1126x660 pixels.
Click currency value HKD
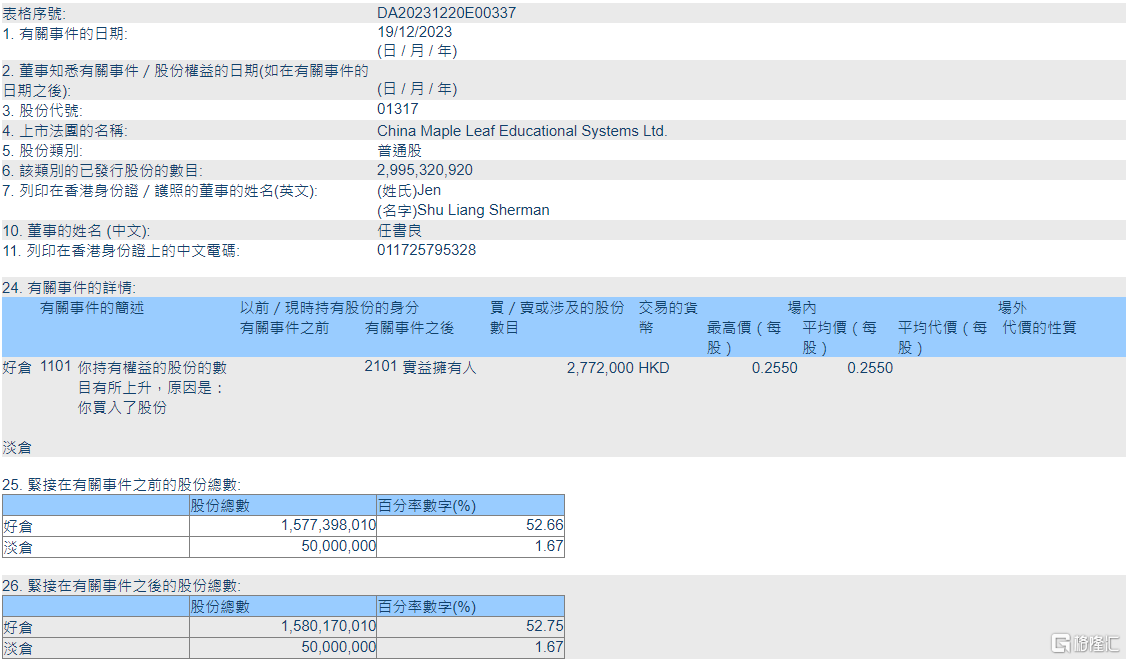(653, 368)
